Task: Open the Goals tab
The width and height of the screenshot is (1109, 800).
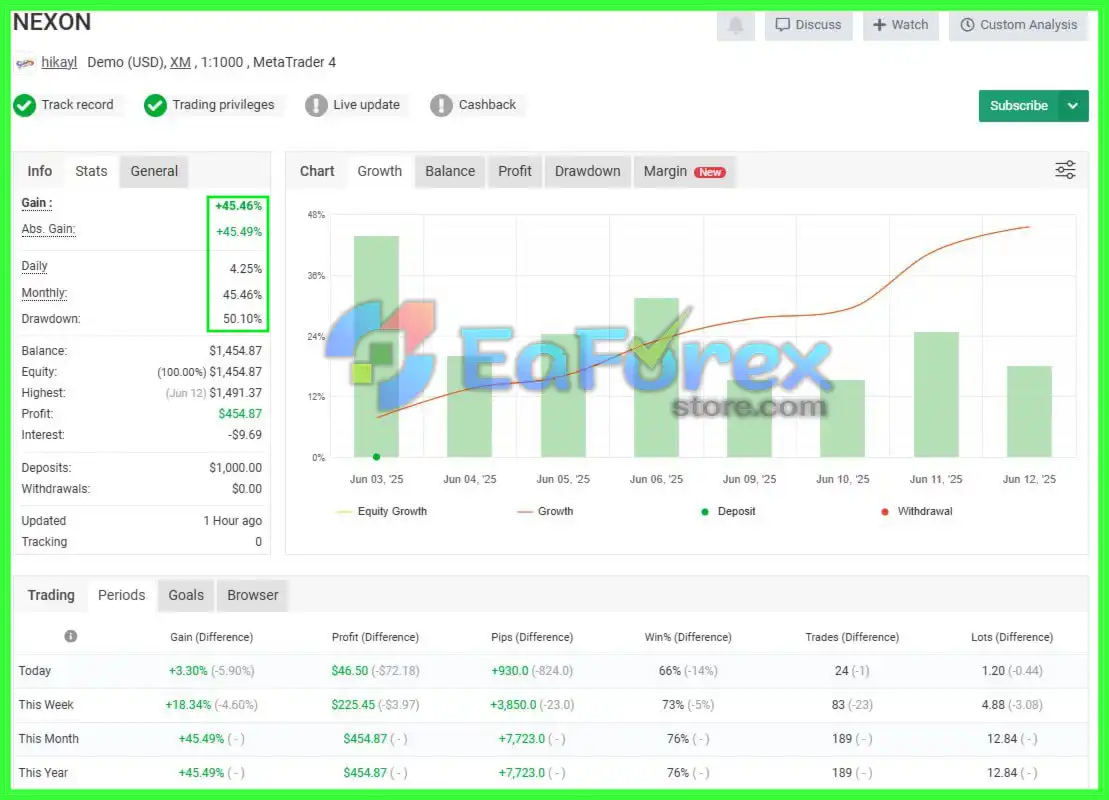Action: [186, 596]
